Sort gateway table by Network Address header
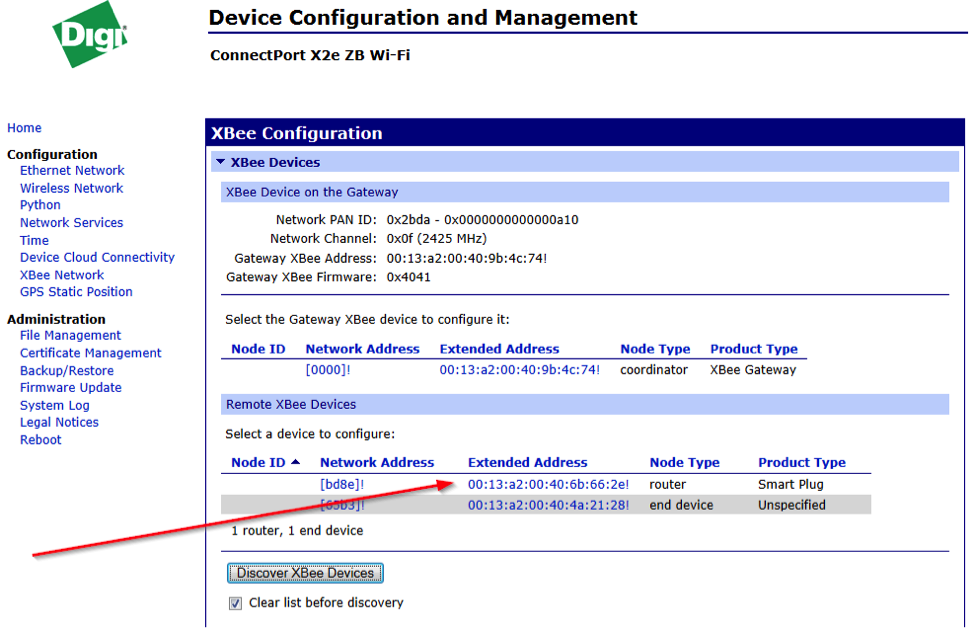 tap(363, 349)
